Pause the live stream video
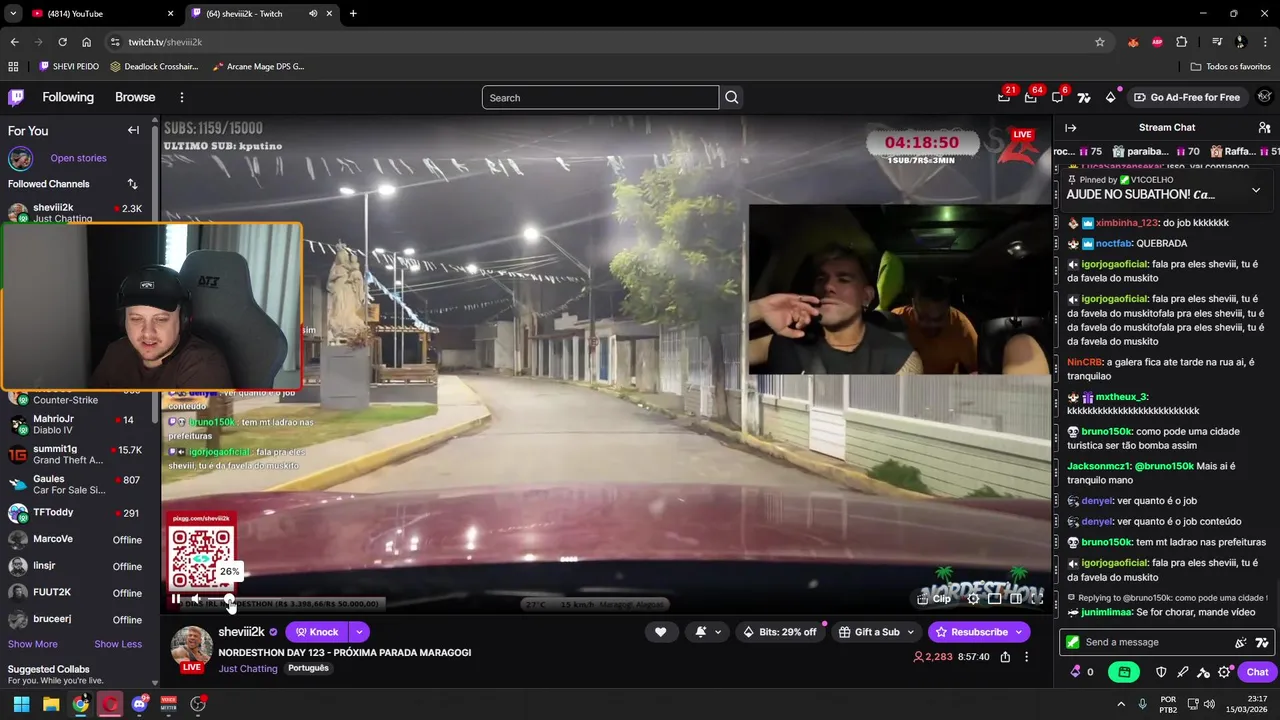The image size is (1280, 720). coord(176,599)
